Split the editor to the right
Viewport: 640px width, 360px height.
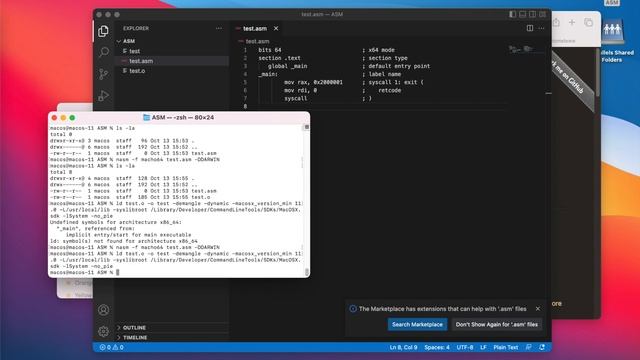click(x=530, y=28)
